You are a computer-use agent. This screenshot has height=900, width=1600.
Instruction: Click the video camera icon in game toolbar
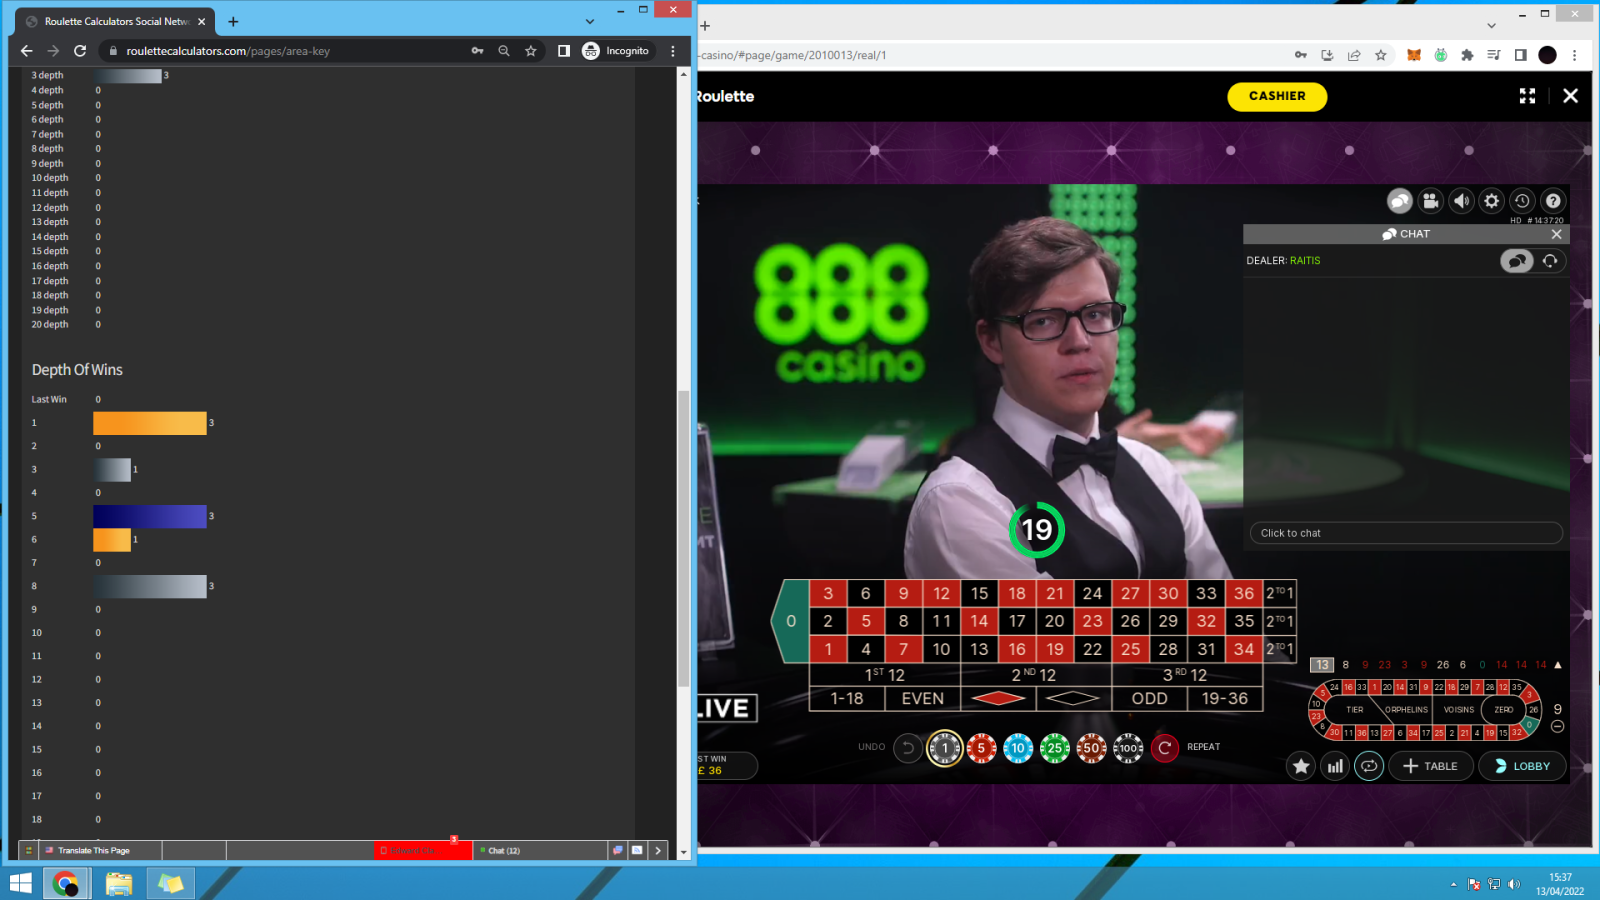tap(1431, 201)
